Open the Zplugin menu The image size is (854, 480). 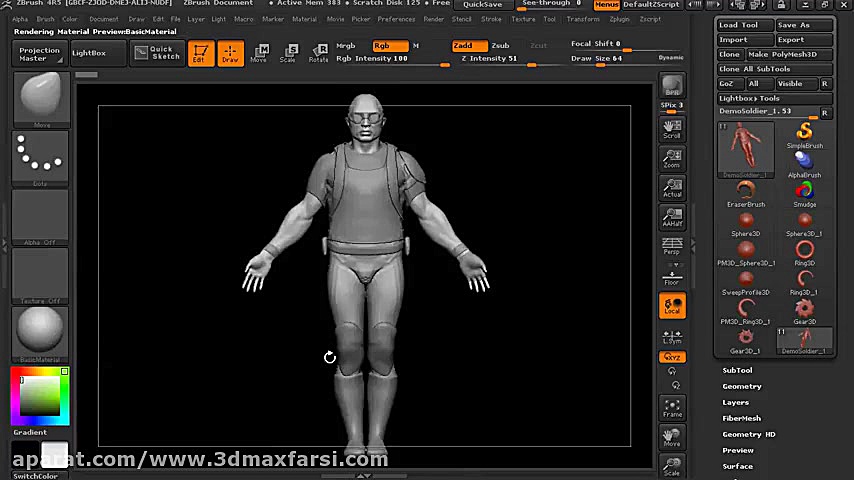pos(619,19)
